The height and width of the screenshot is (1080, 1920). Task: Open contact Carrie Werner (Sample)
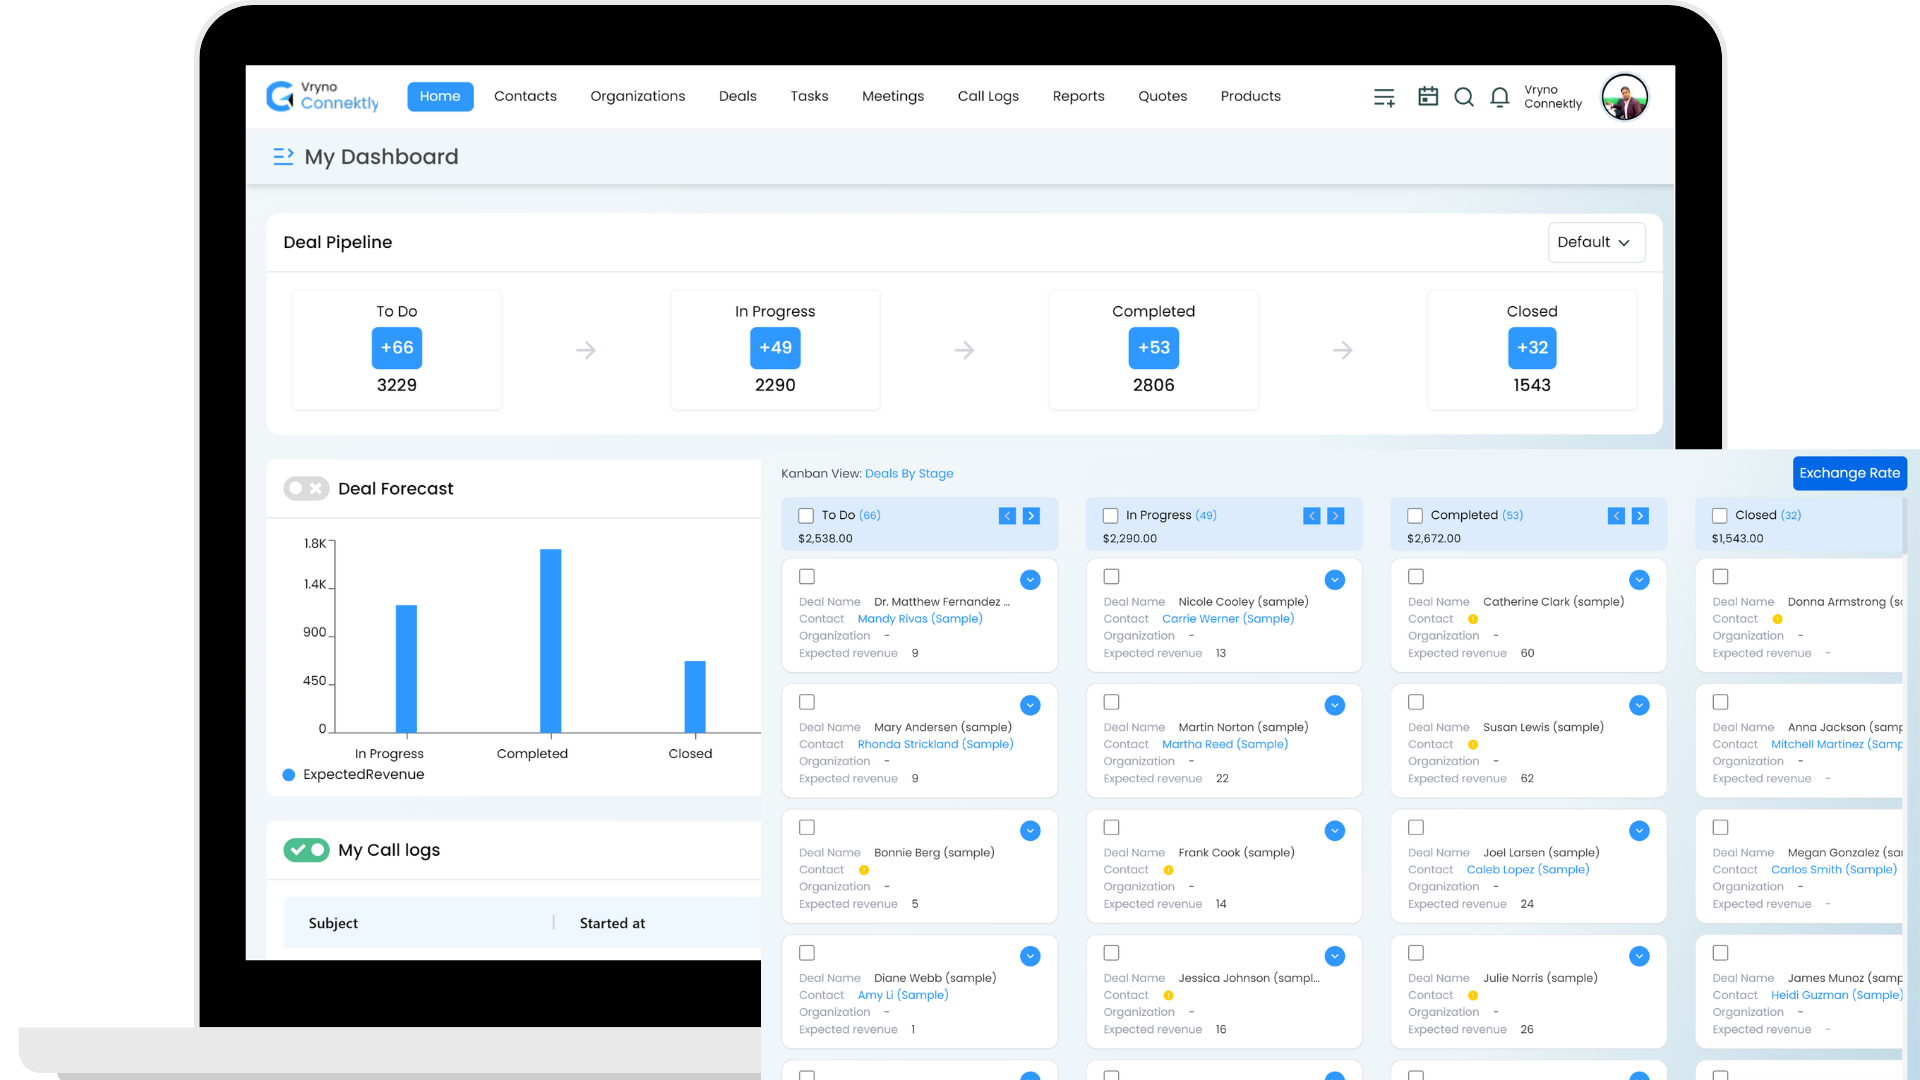[x=1228, y=619]
